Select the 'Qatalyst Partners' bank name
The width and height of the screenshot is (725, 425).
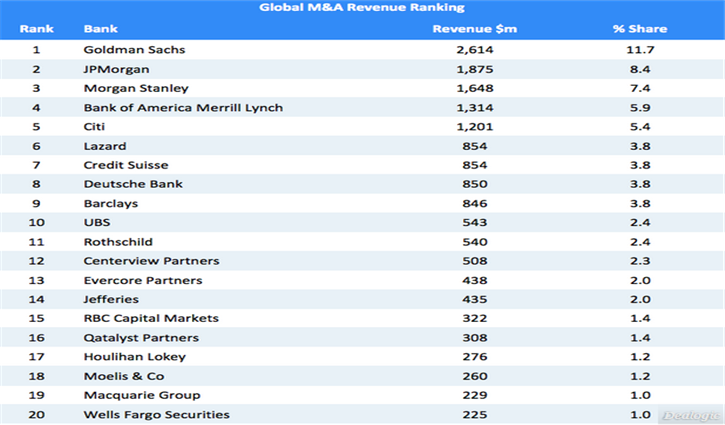[141, 338]
